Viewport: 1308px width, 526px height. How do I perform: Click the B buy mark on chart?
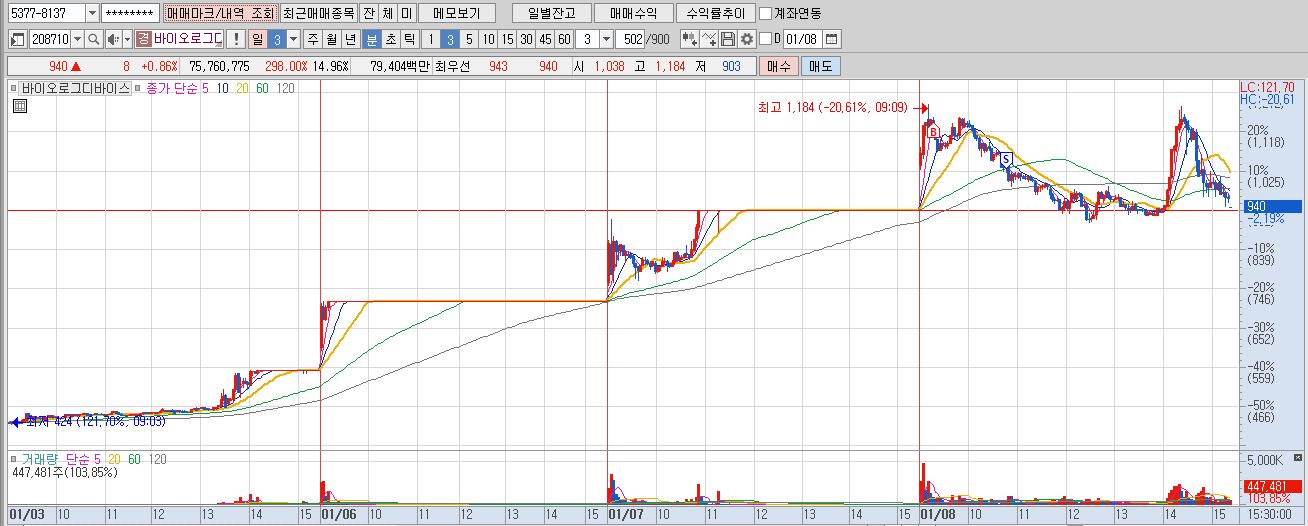(931, 131)
